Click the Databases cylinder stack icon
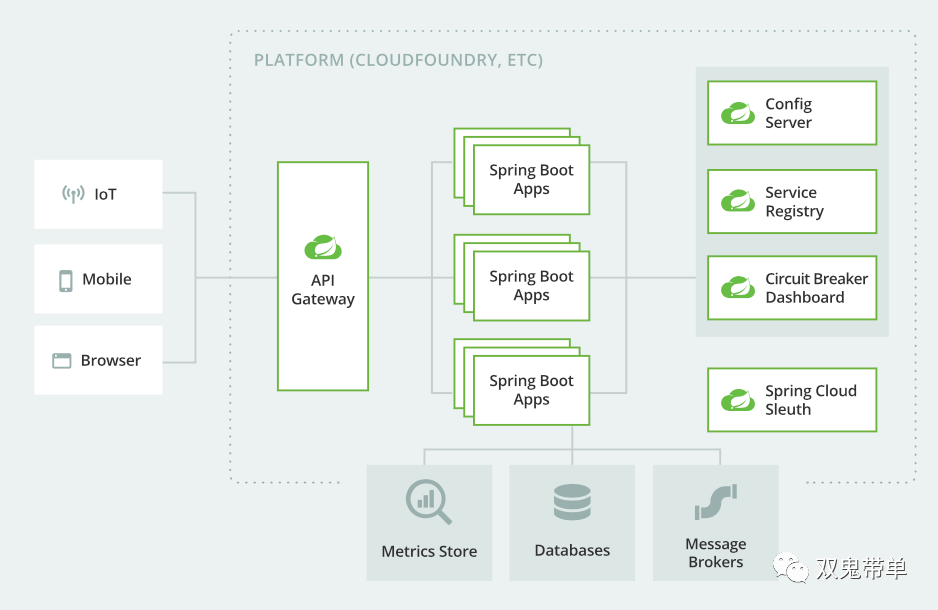938x610 pixels. (x=572, y=502)
